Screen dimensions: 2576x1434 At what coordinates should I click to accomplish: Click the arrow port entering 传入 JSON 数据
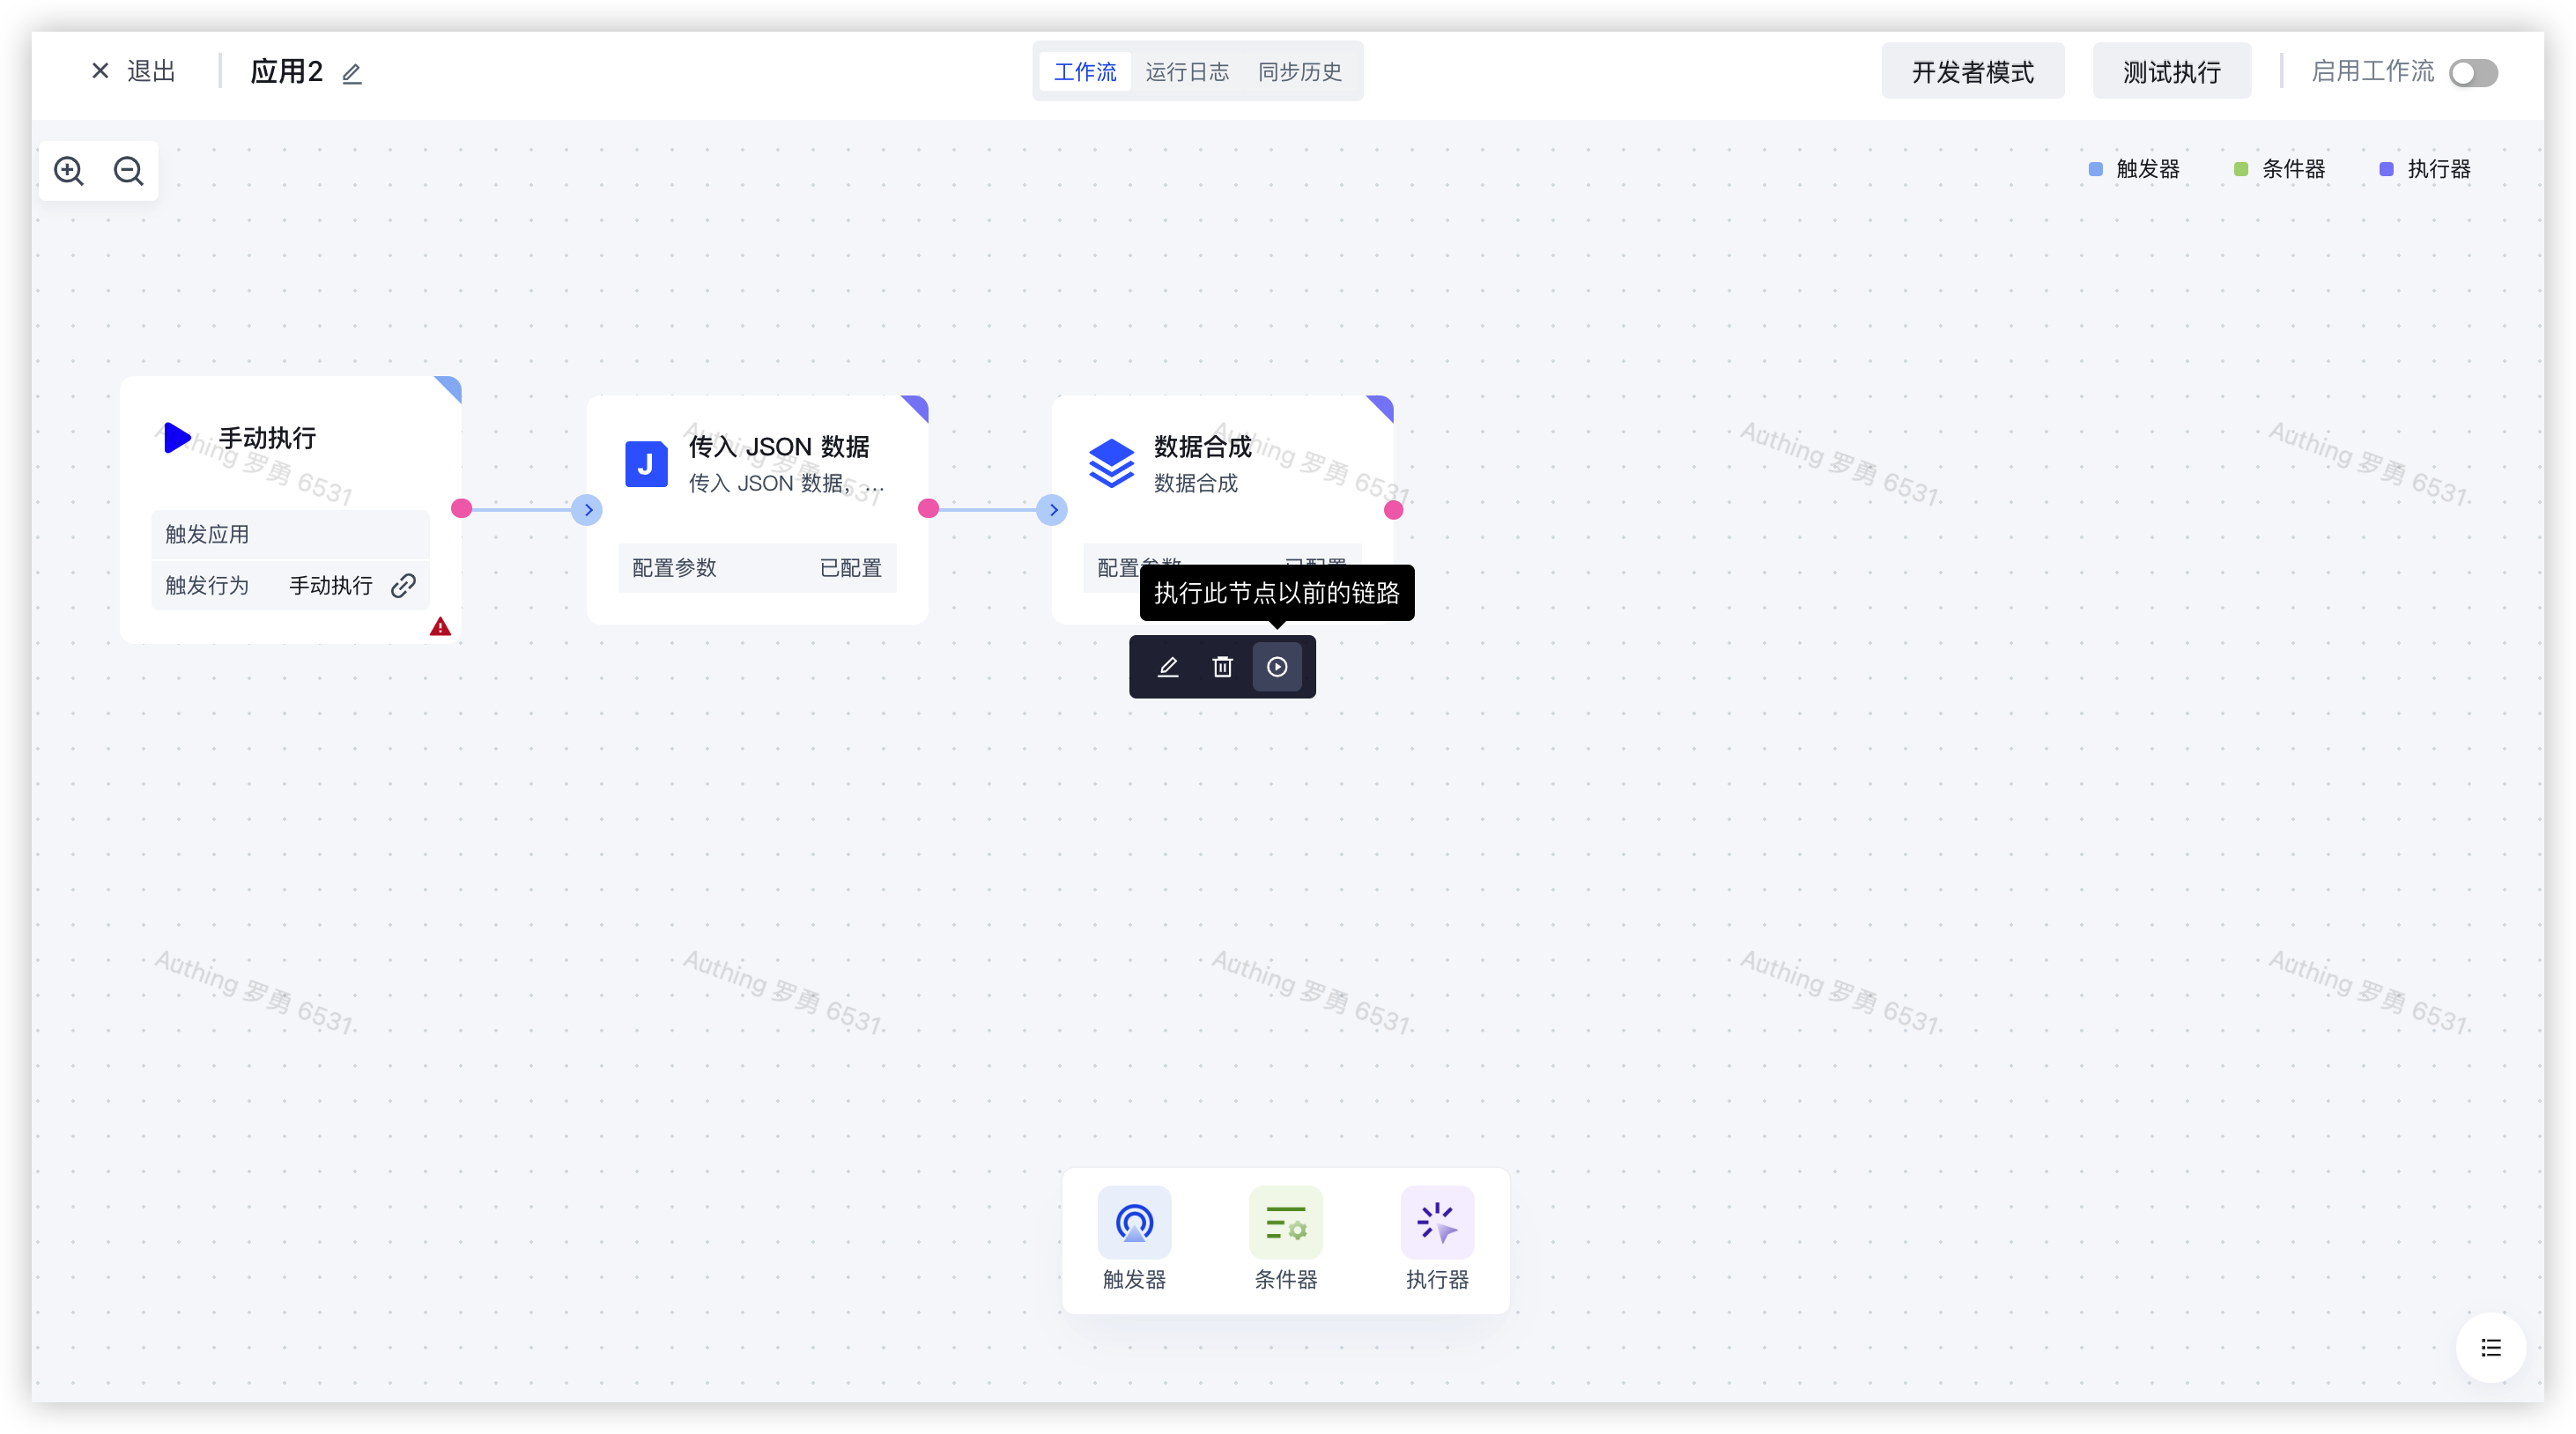(588, 510)
